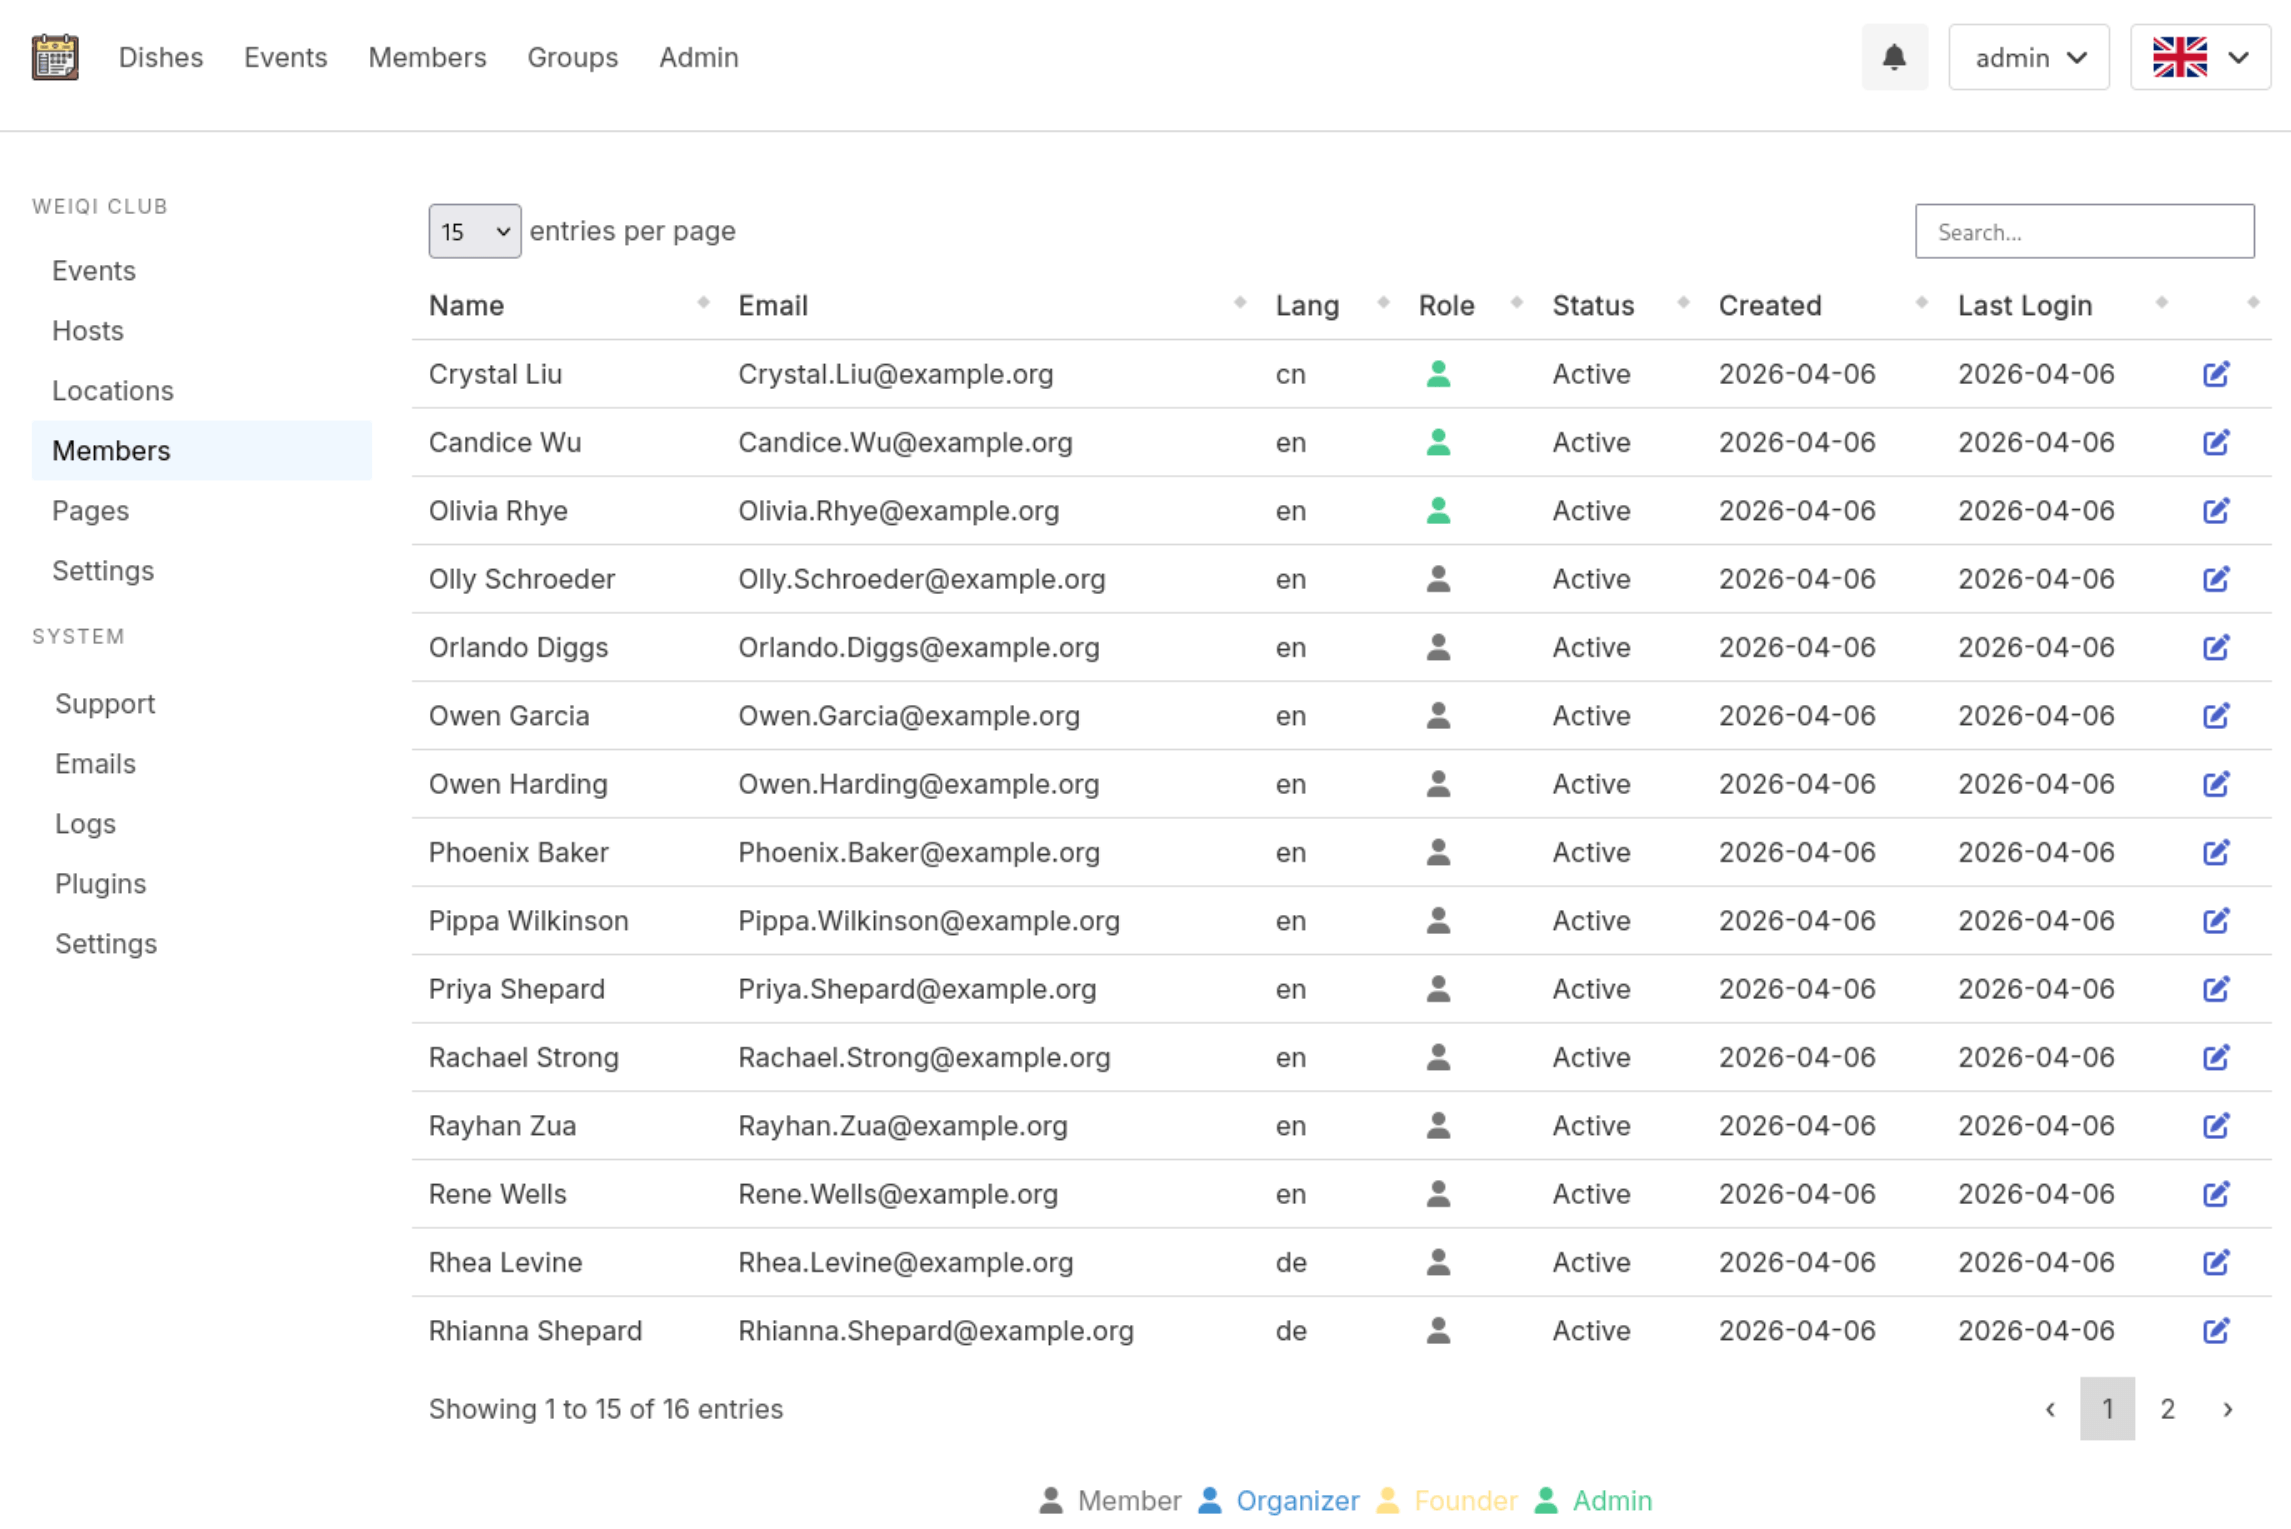This screenshot has height=1529, width=2291.
Task: Open the entries per page dropdown
Action: point(474,231)
